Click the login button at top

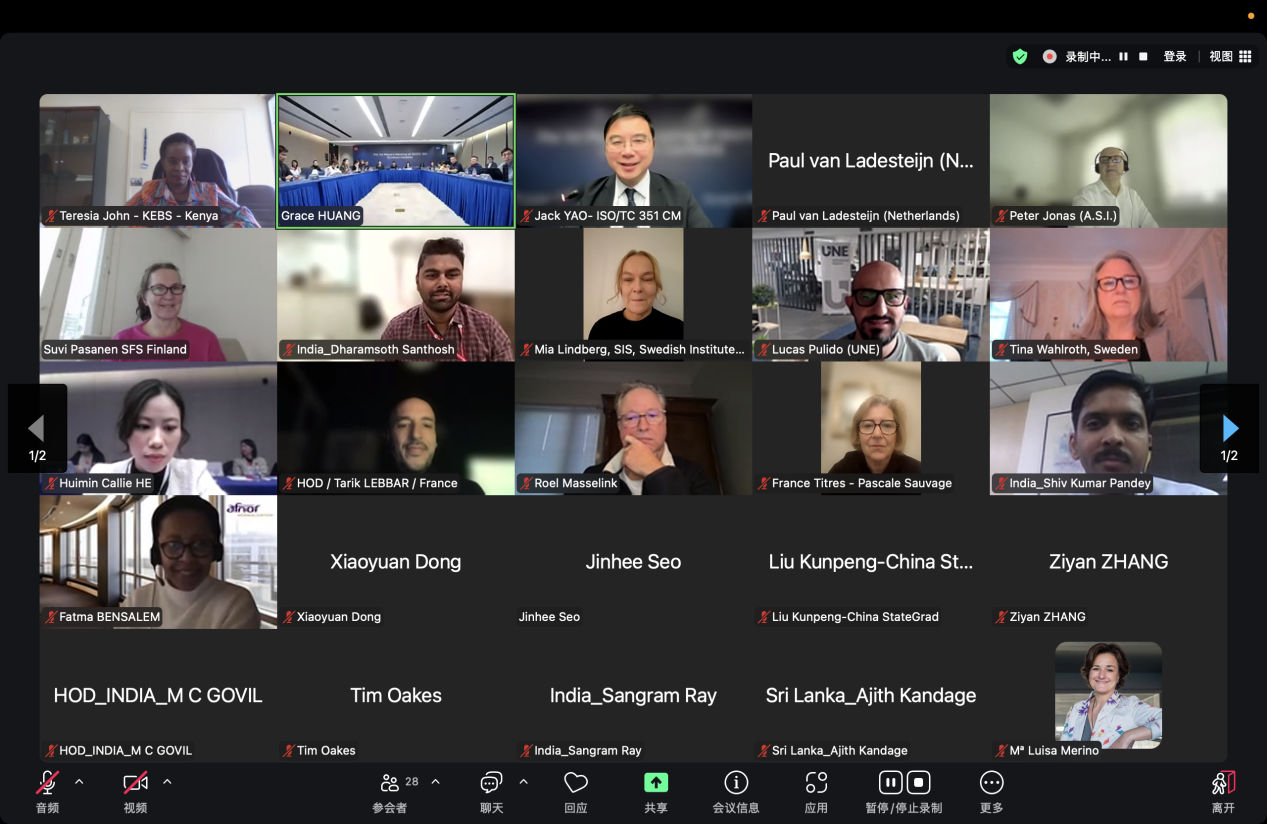pos(1175,57)
